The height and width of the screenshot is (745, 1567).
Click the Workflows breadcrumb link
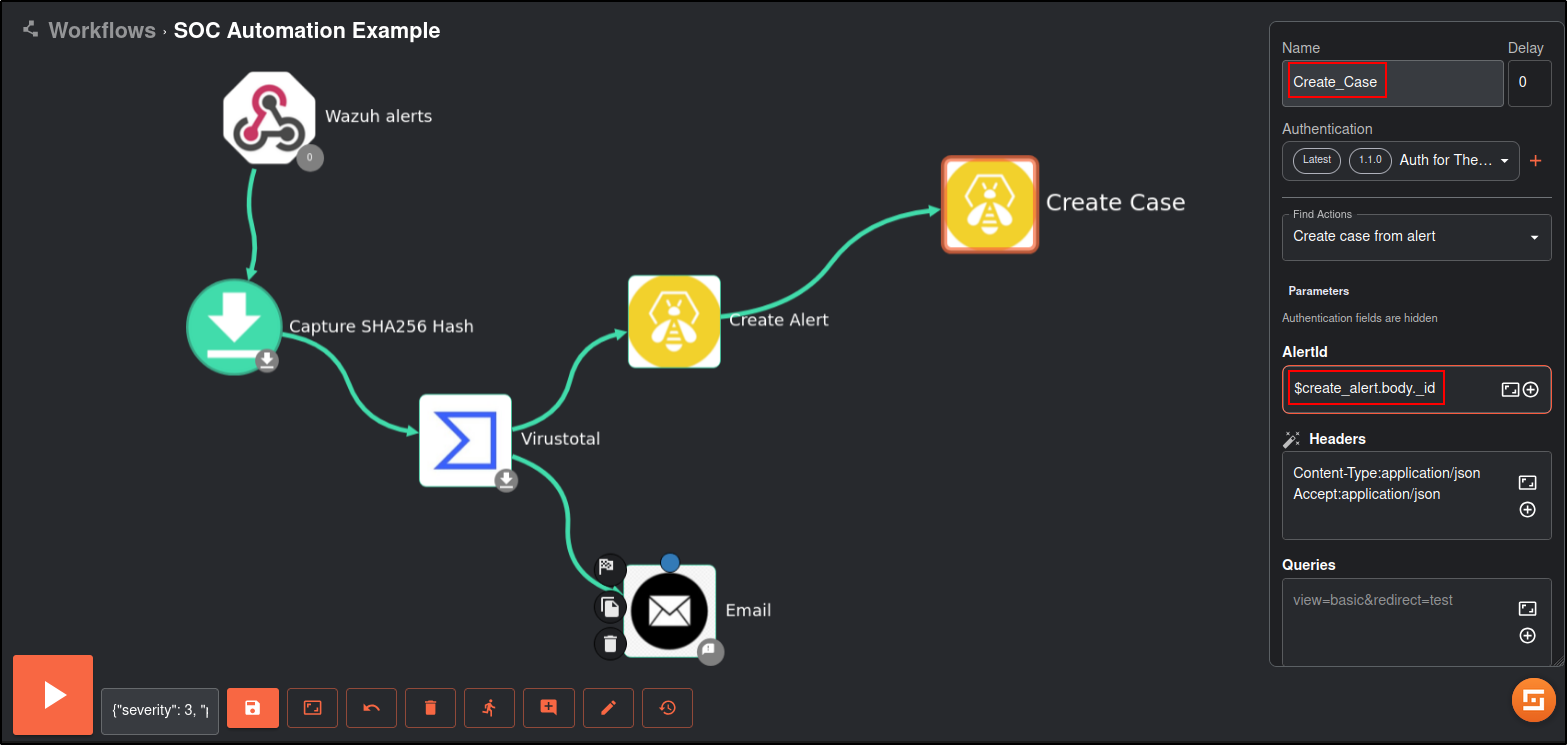102,31
